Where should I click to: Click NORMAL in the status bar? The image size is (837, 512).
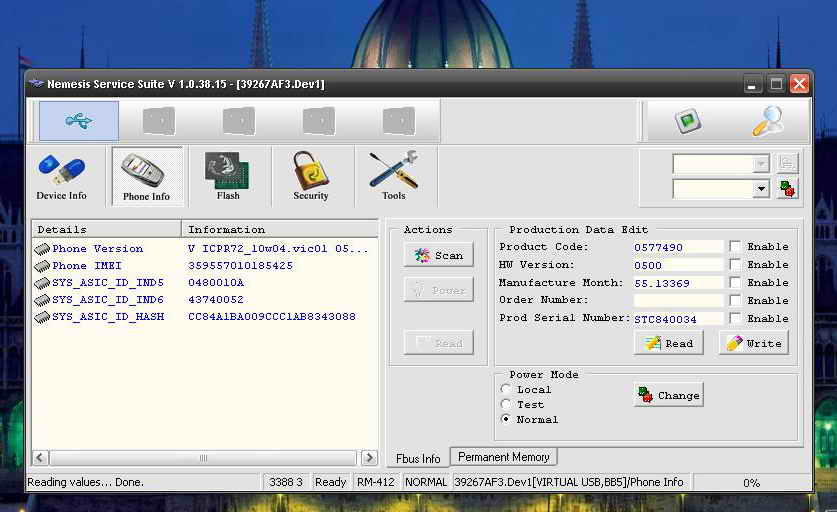point(425,482)
